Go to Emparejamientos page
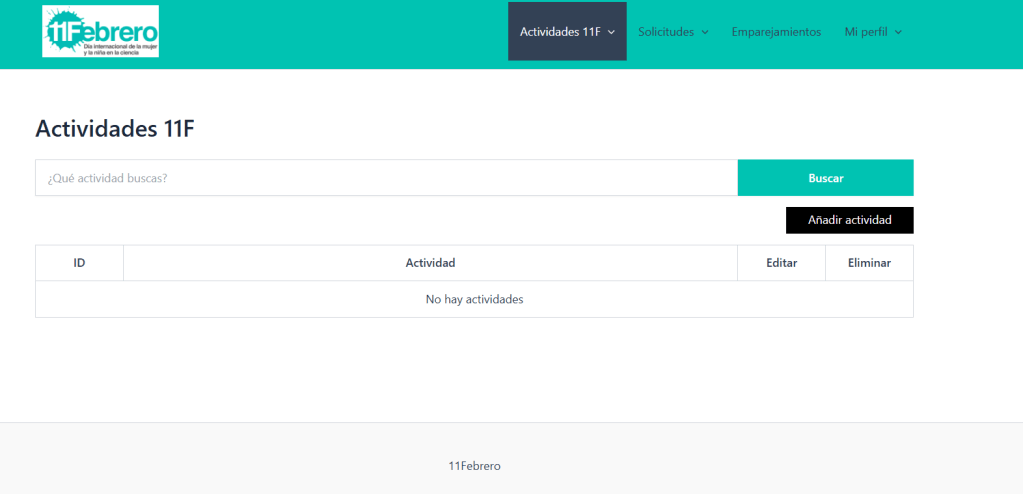 pyautogui.click(x=776, y=32)
